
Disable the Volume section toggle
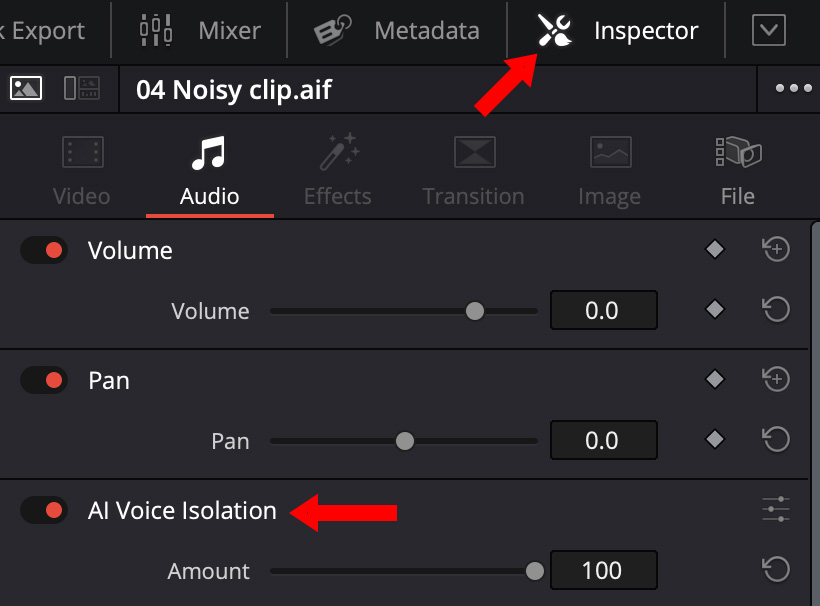[x=44, y=250]
